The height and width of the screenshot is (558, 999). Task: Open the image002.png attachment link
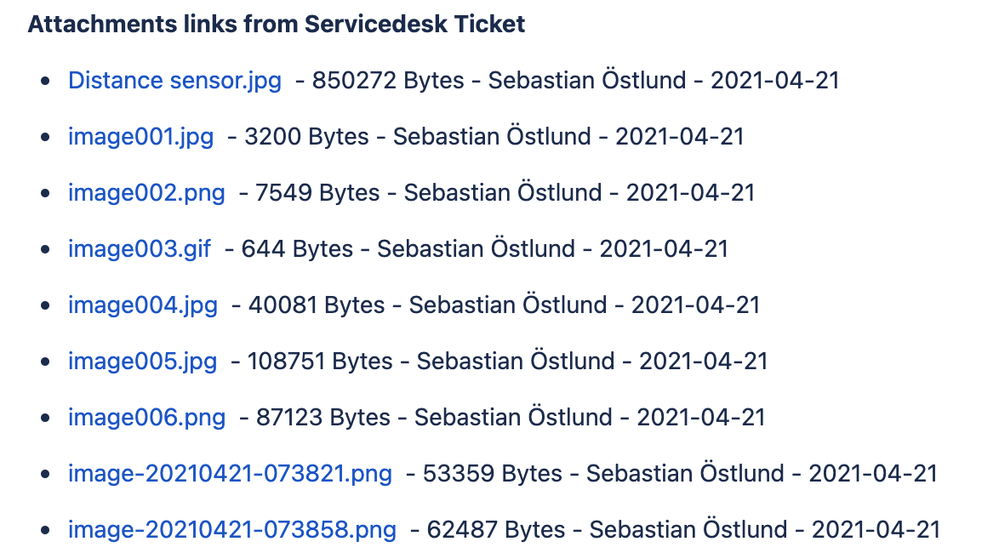(x=147, y=193)
